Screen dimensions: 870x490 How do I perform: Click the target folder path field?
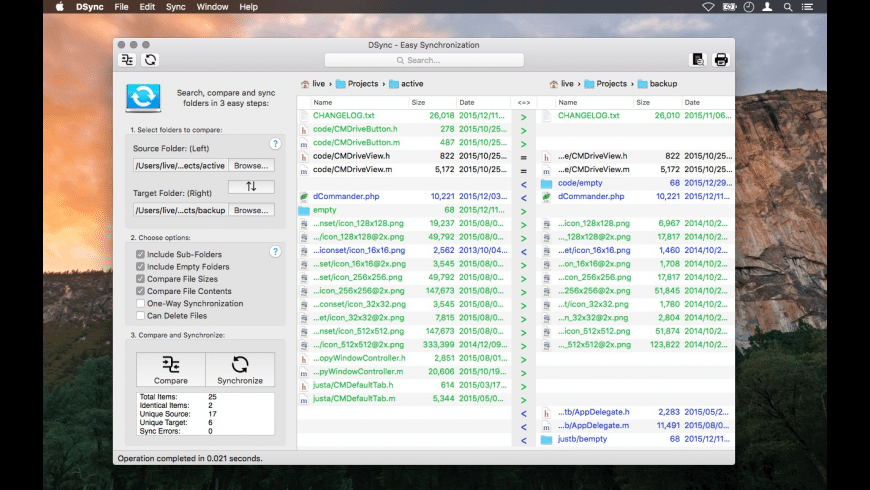coord(180,210)
